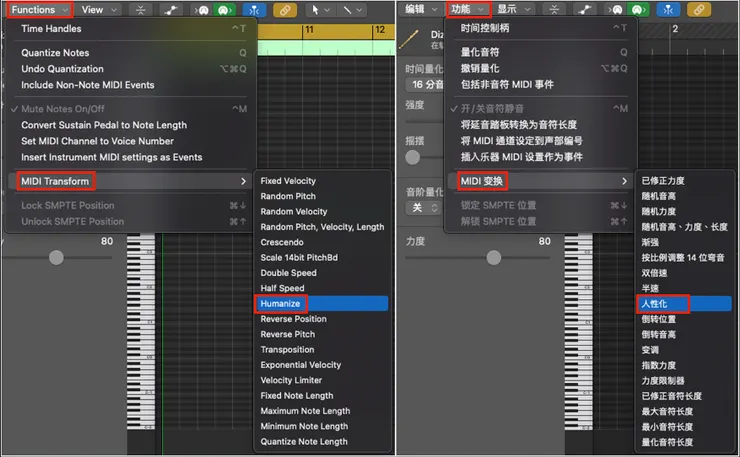The image size is (740, 457).
Task: Click the flute region icon in Chinese inspector
Action: click(409, 40)
